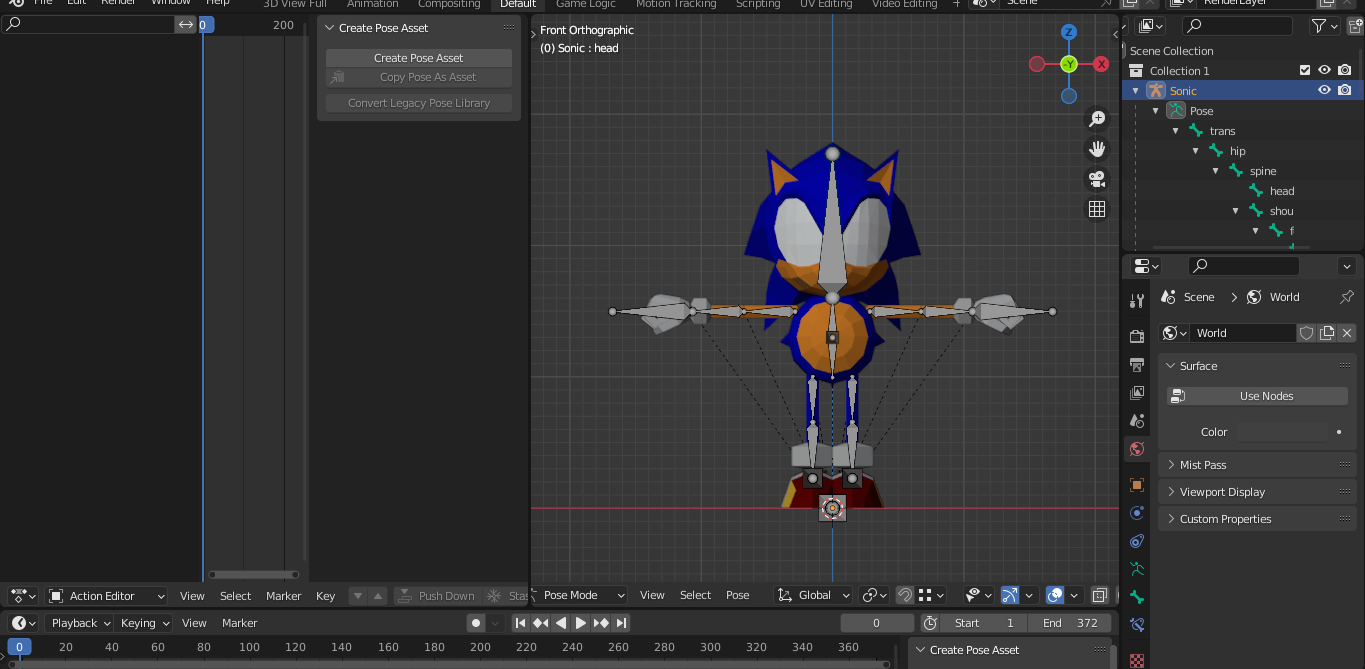
Task: Hide Collection 1 in viewport via eye icon
Action: point(1324,70)
